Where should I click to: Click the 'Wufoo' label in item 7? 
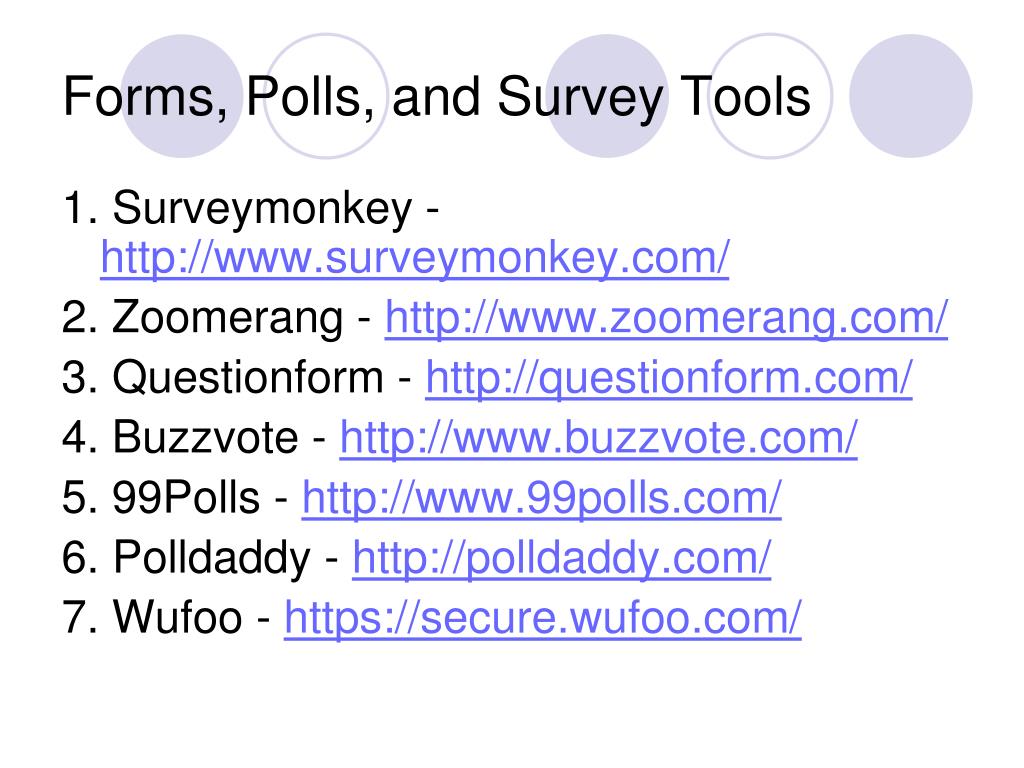pos(178,617)
